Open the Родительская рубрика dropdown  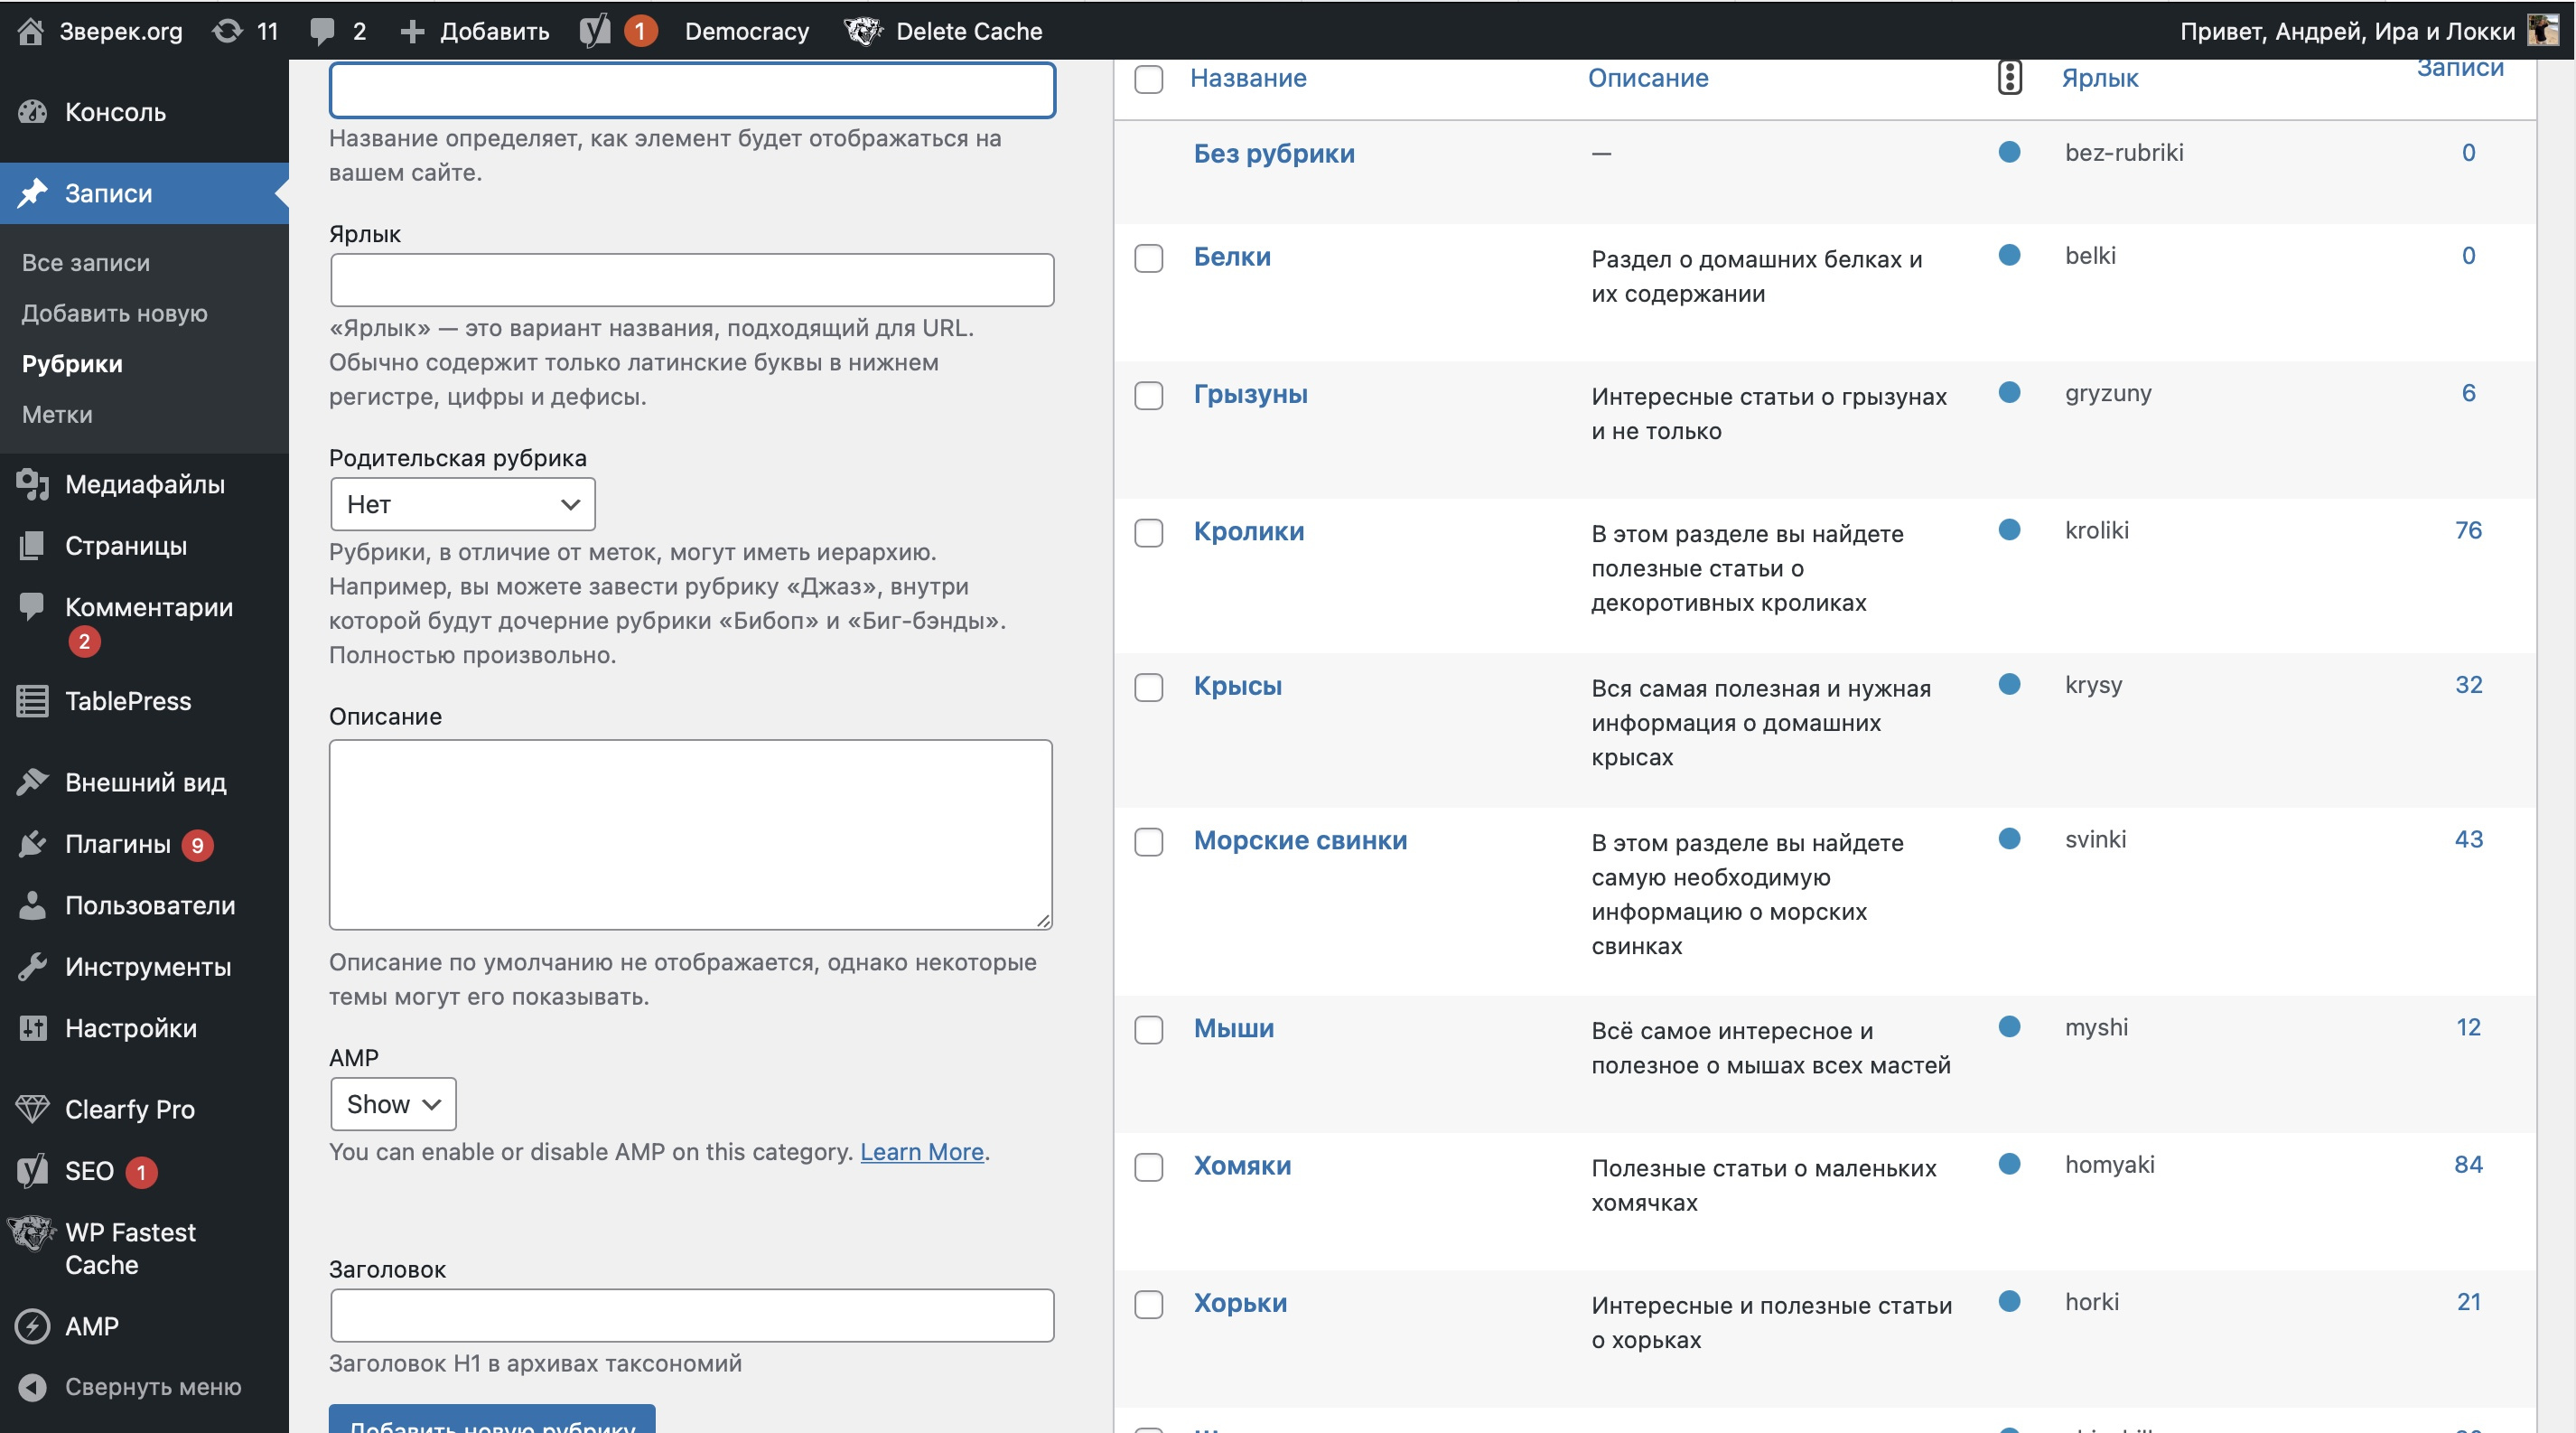pyautogui.click(x=463, y=504)
